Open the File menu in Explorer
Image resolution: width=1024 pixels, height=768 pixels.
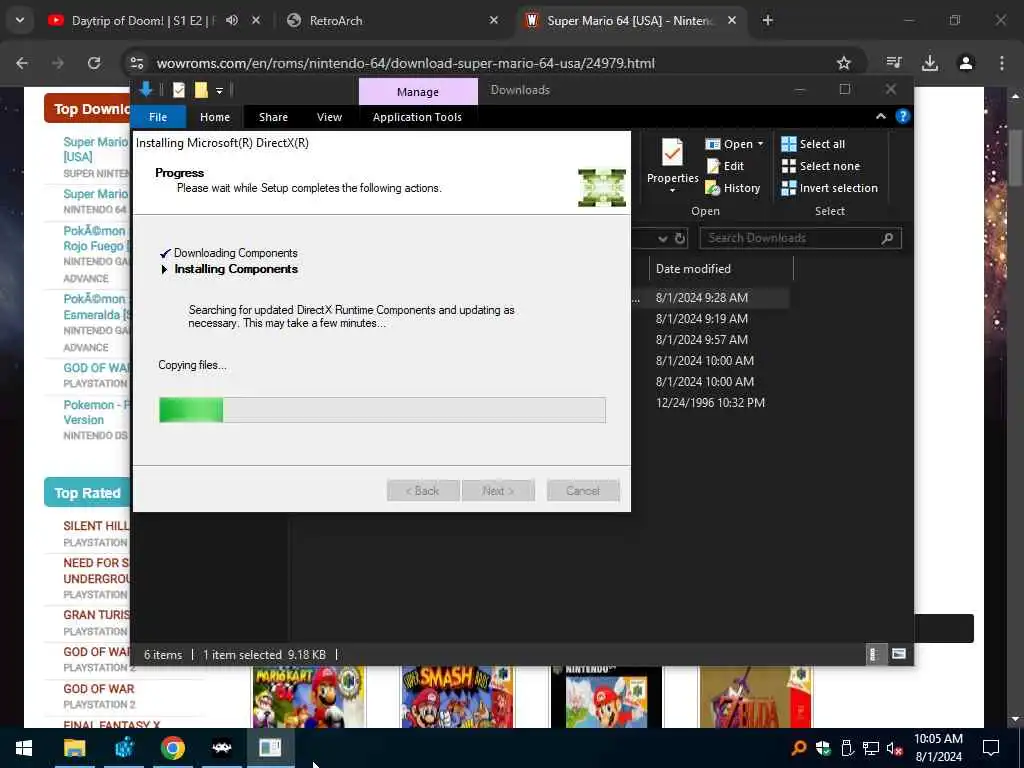[x=158, y=117]
